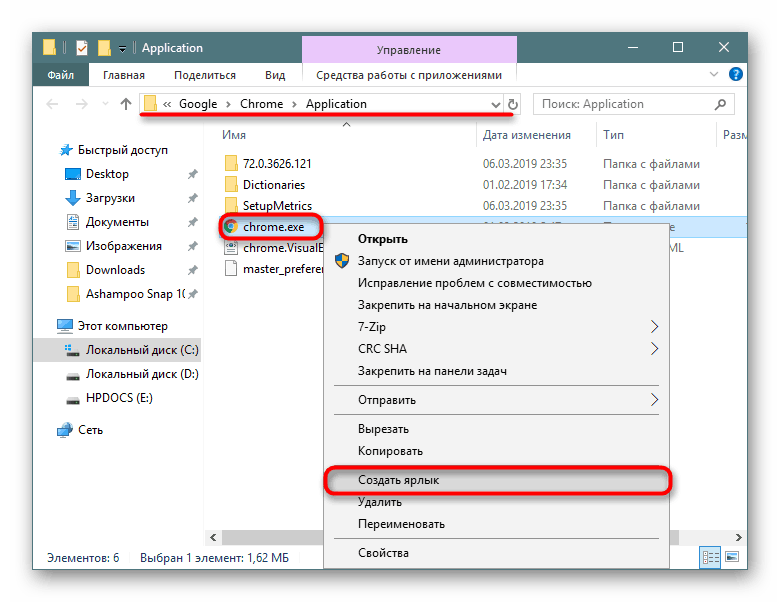Screen dimensions: 780x602
Task: Select HPDOCS (E:) drive
Action: 119,398
